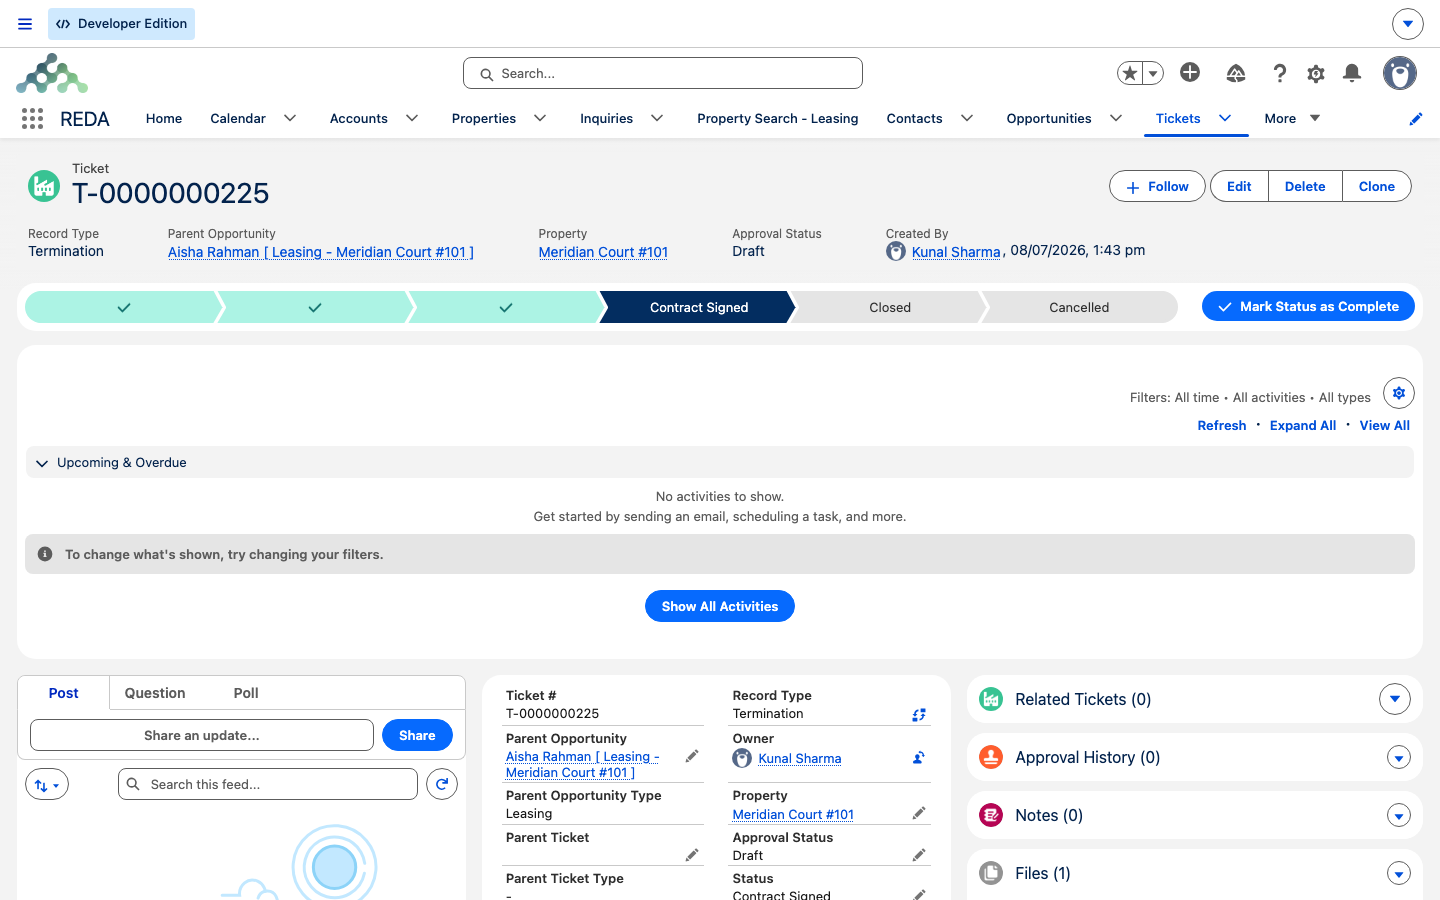Click Mark Status as Complete button
This screenshot has height=900, width=1440.
tap(1308, 307)
